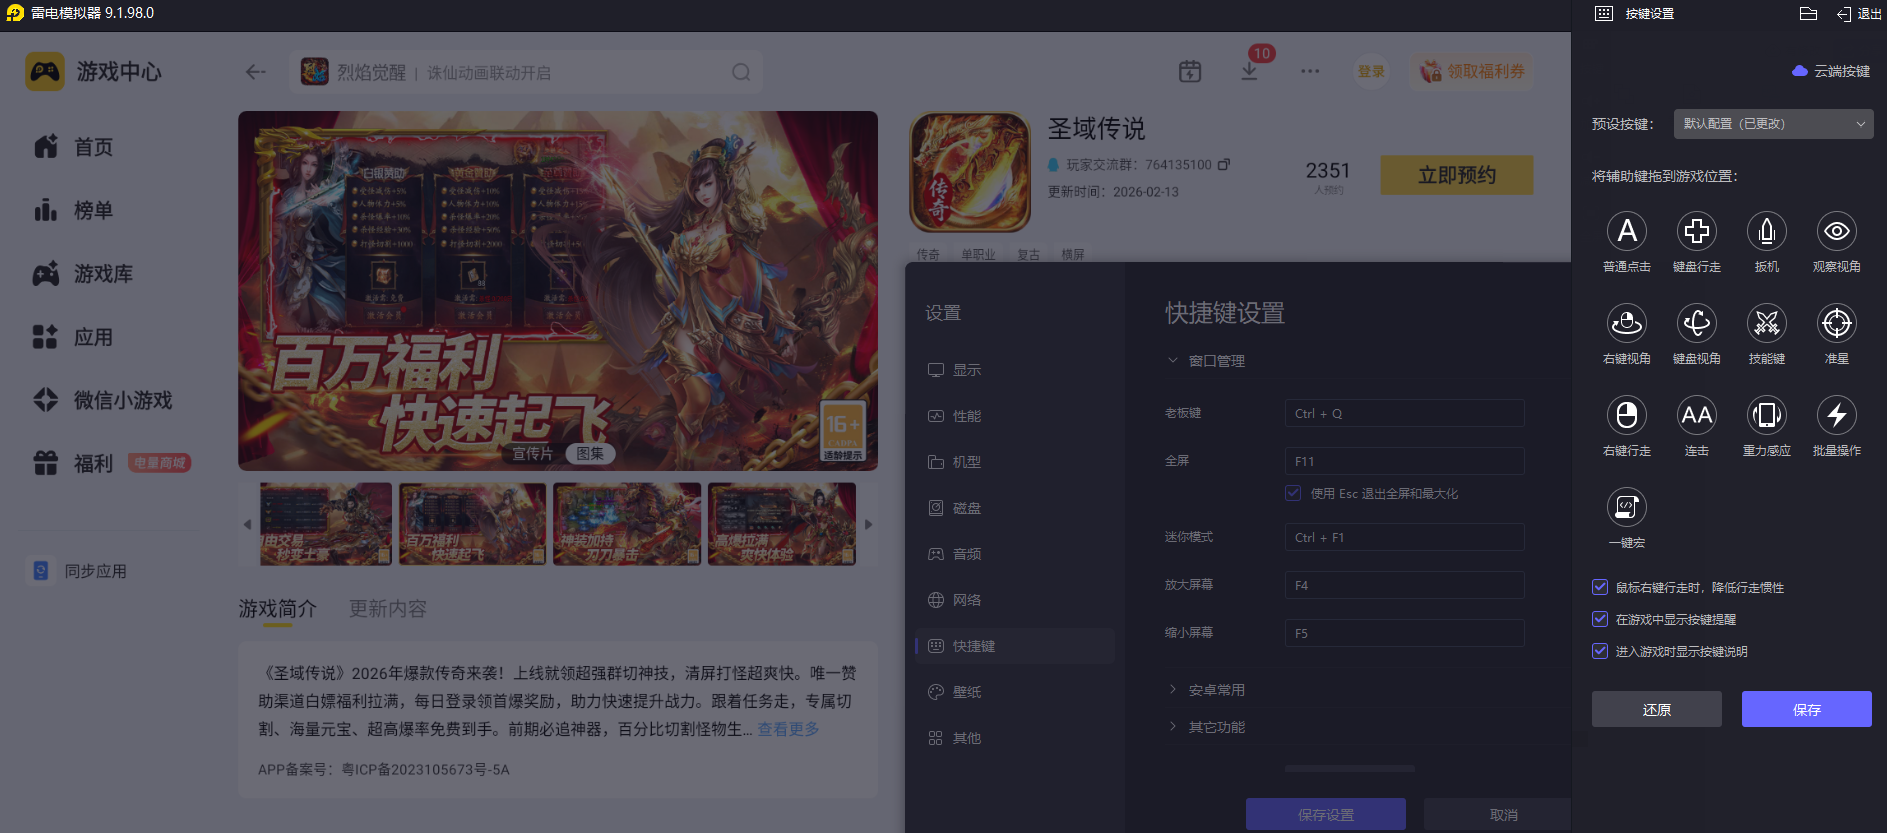Click the 迷你模式 shortcut field
Image resolution: width=1887 pixels, height=833 pixels.
[x=1405, y=537]
